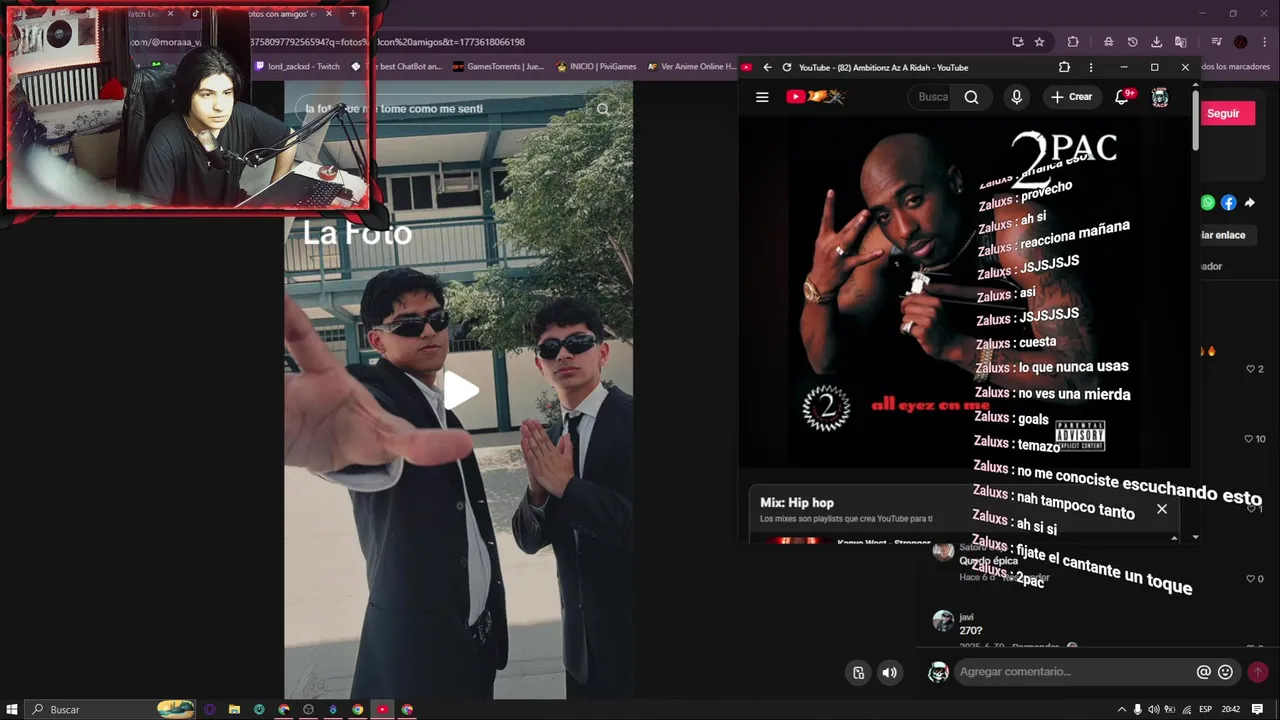This screenshot has width=1280, height=720.
Task: Close the Mix: Hip hop panel
Action: [x=1162, y=509]
